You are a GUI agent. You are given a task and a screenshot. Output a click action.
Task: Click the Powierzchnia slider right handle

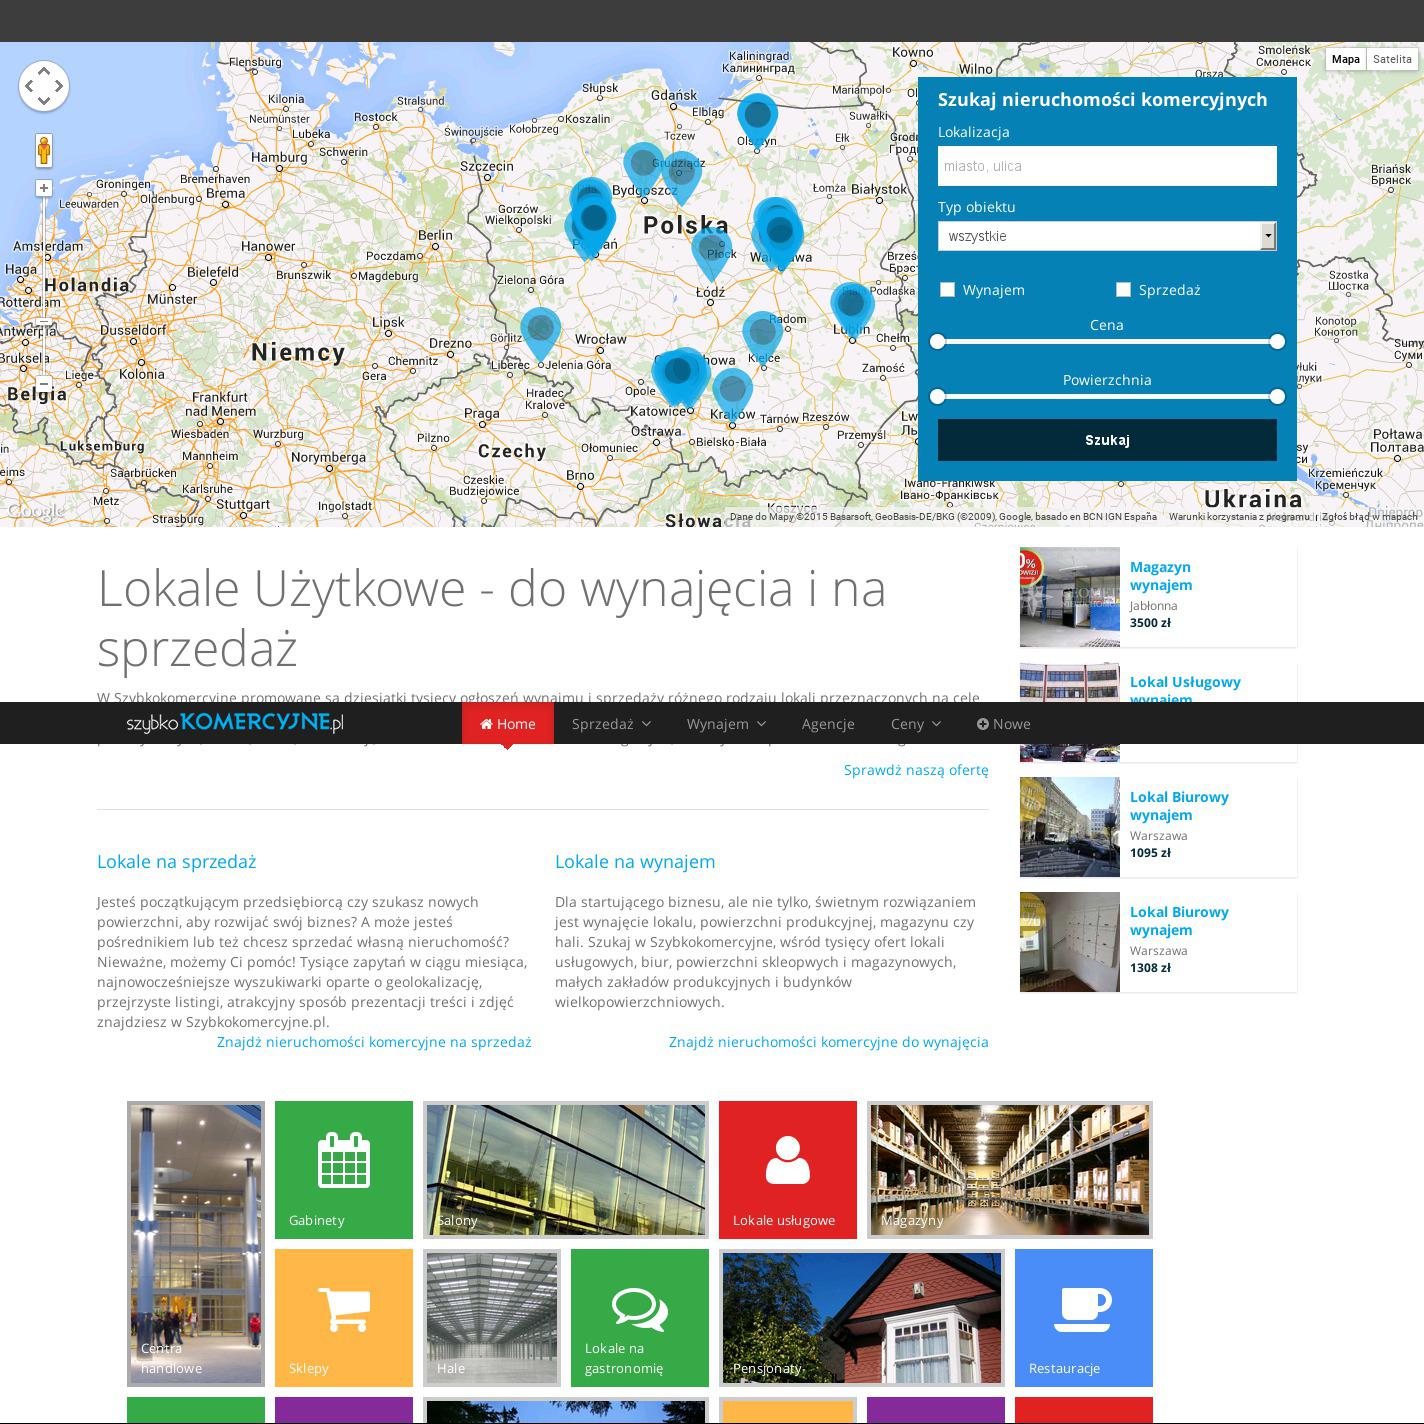tap(1277, 397)
